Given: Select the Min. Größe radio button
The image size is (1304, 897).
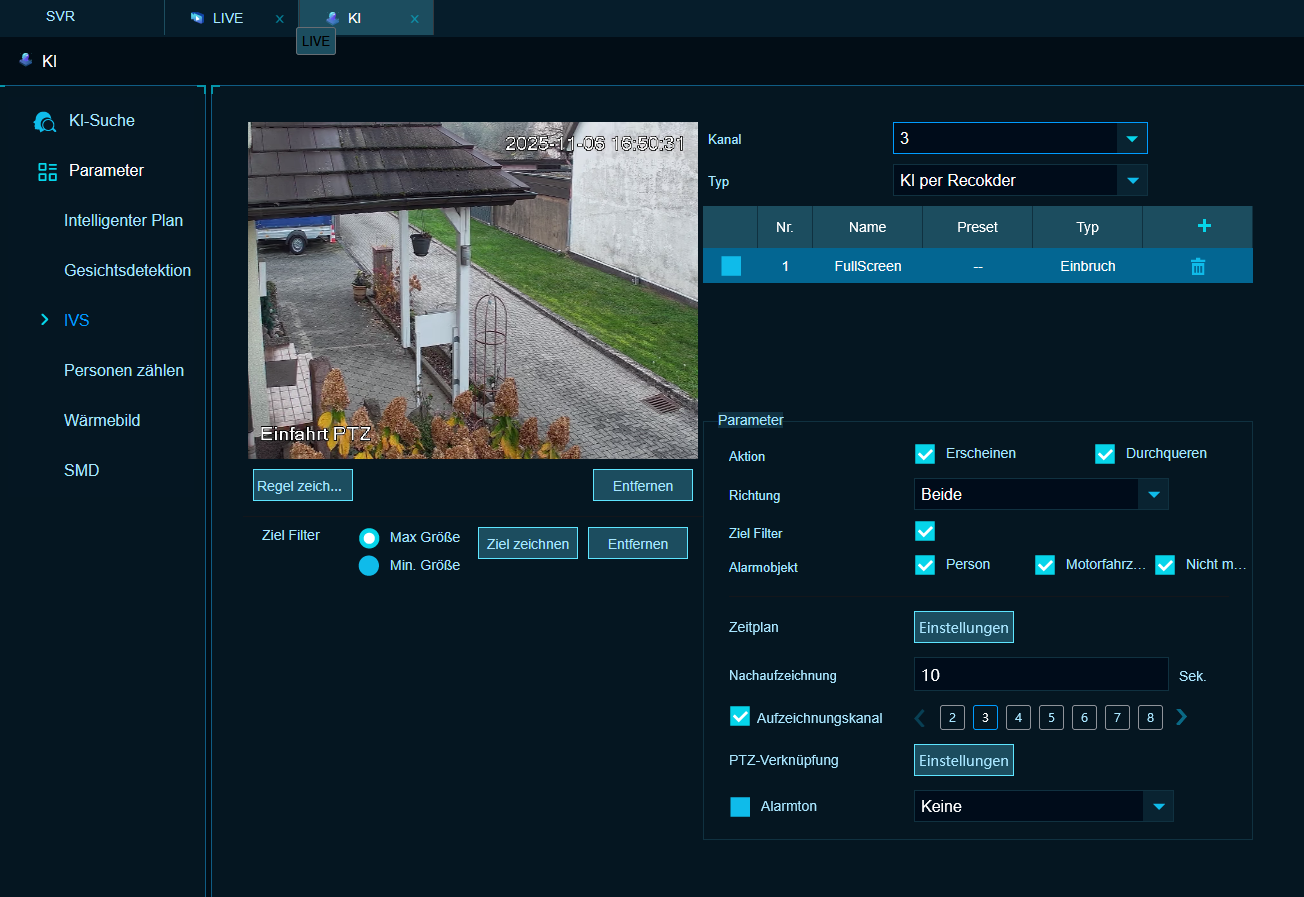Looking at the screenshot, I should [369, 566].
